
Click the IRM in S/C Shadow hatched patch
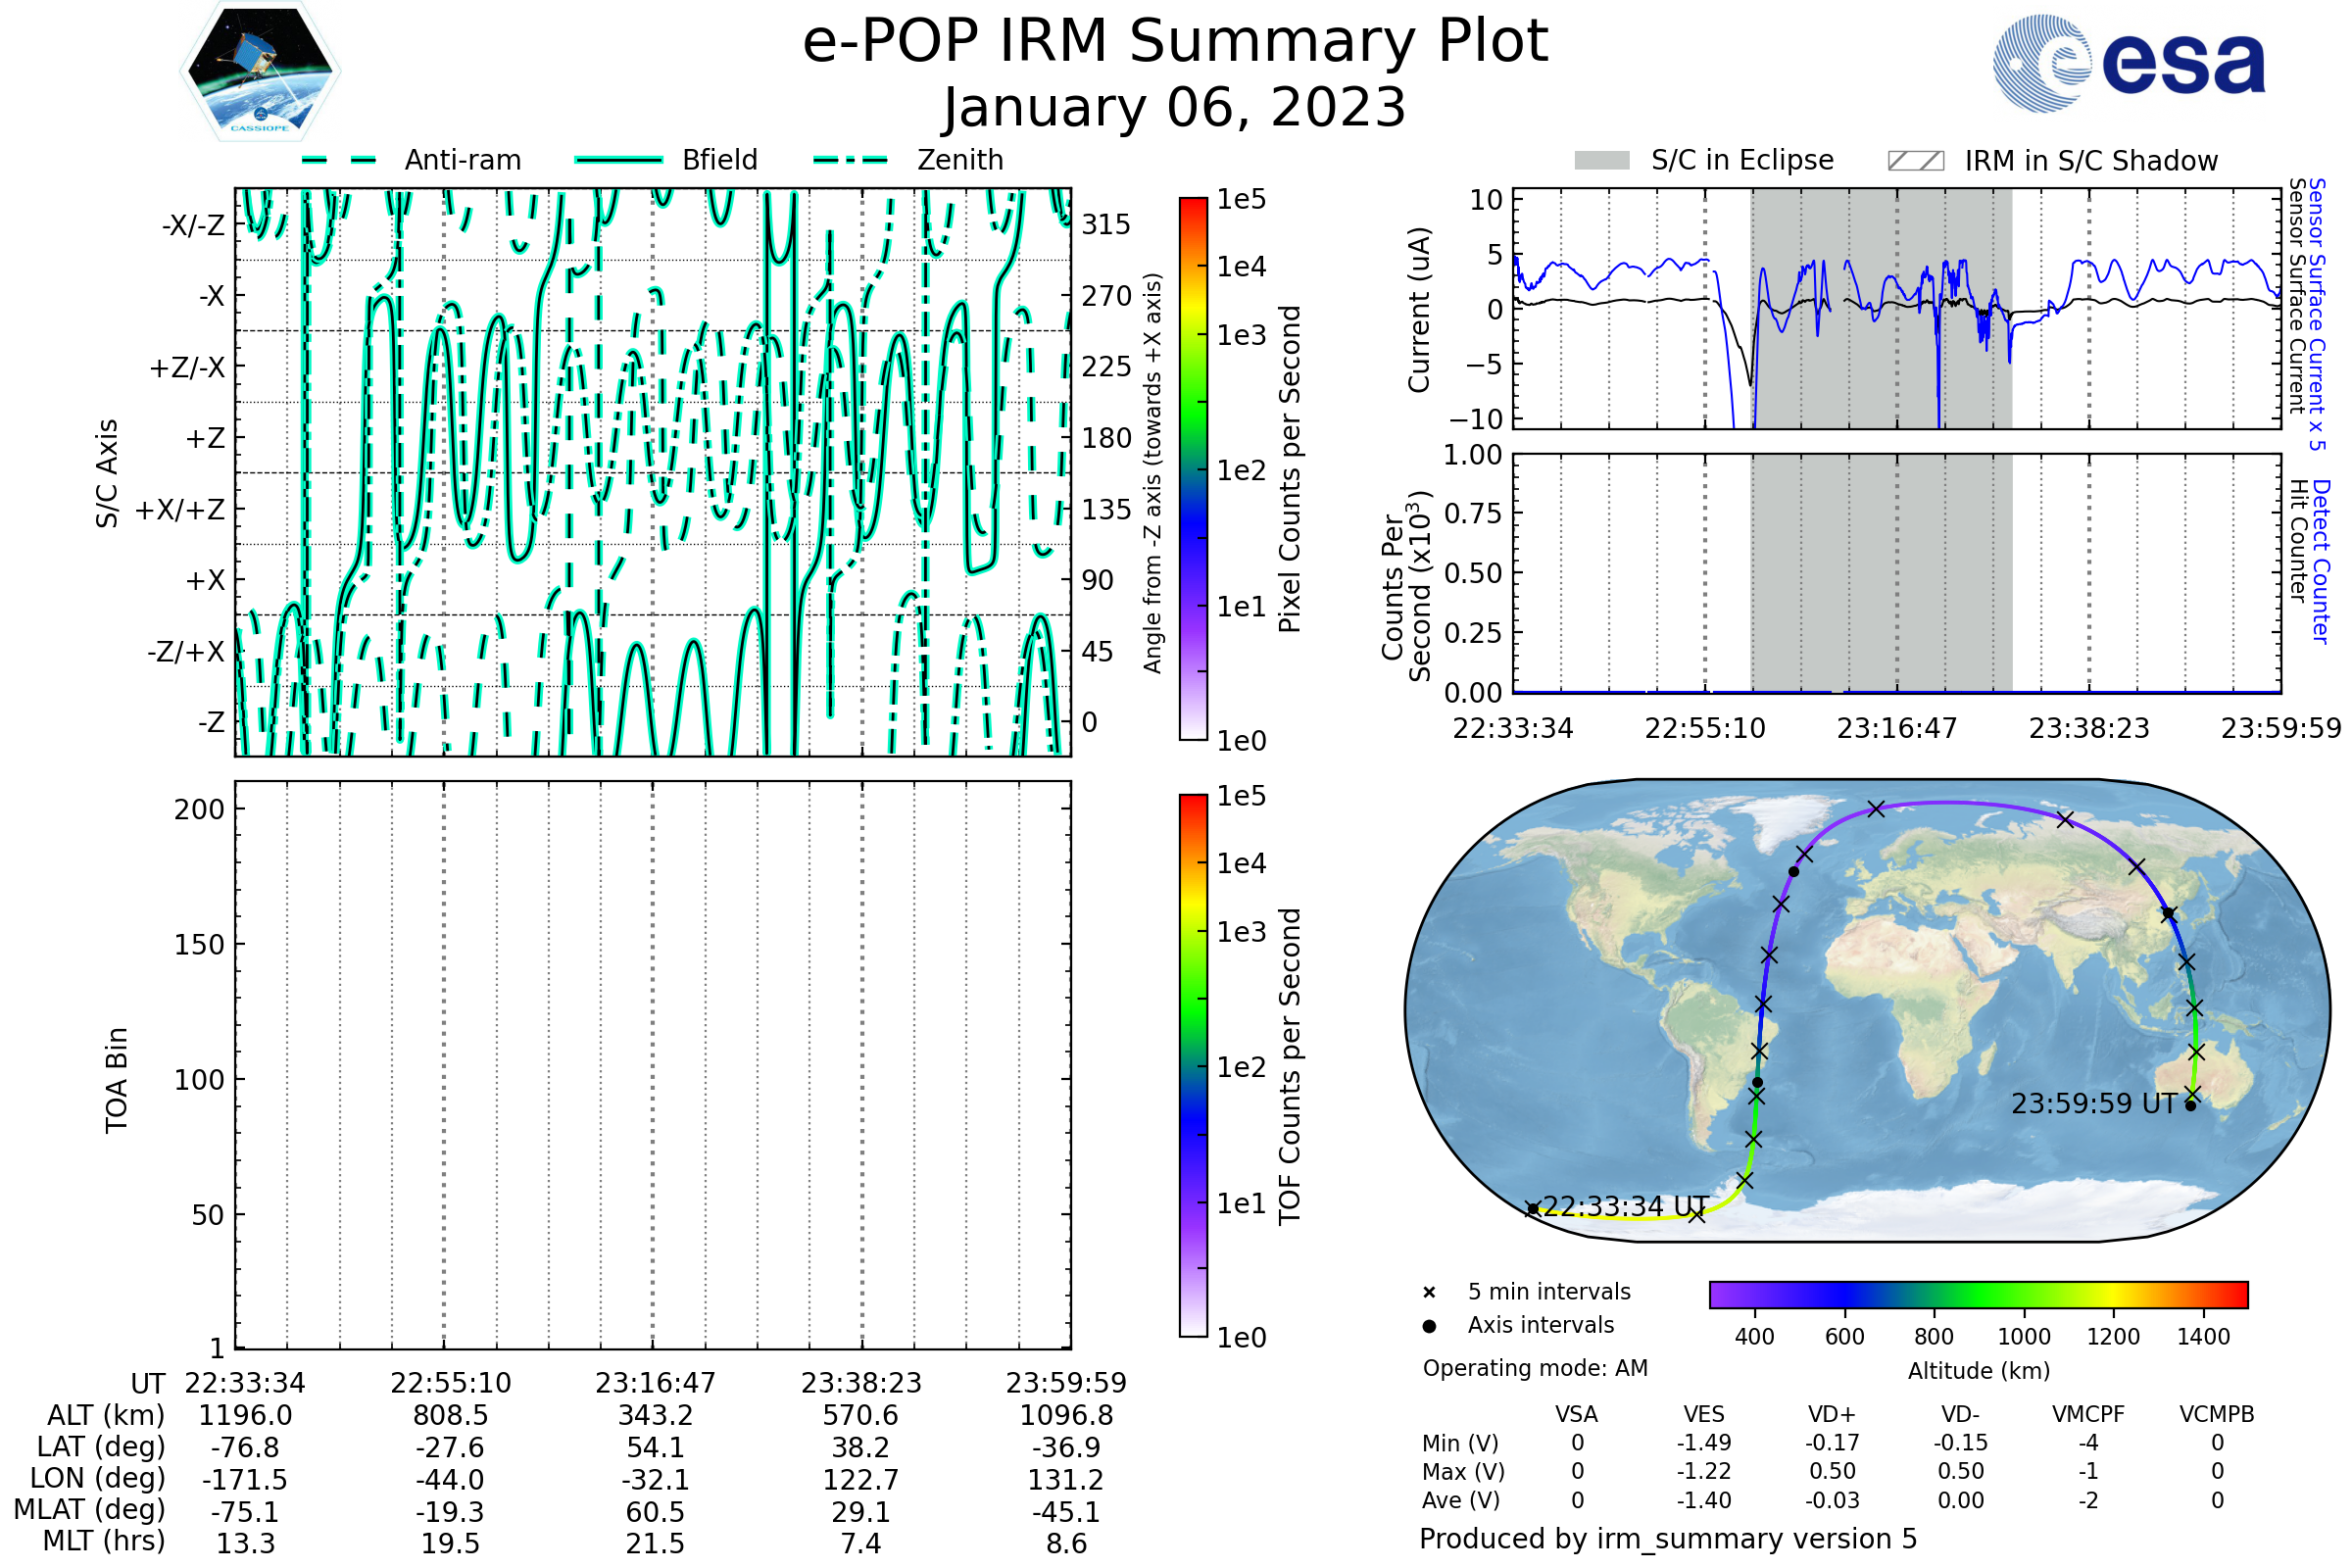coord(1915,161)
